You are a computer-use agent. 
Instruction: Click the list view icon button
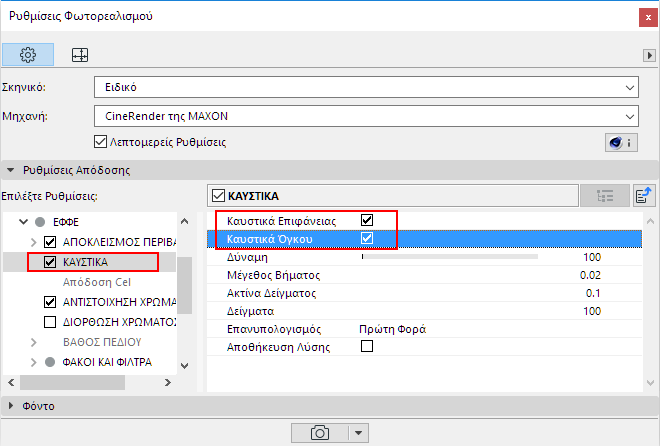[605, 196]
